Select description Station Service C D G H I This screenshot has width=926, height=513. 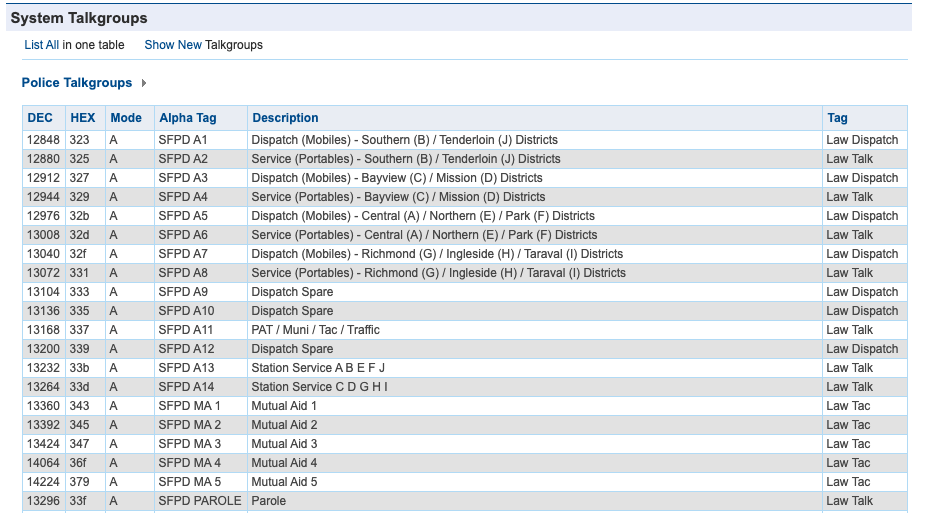pos(319,387)
